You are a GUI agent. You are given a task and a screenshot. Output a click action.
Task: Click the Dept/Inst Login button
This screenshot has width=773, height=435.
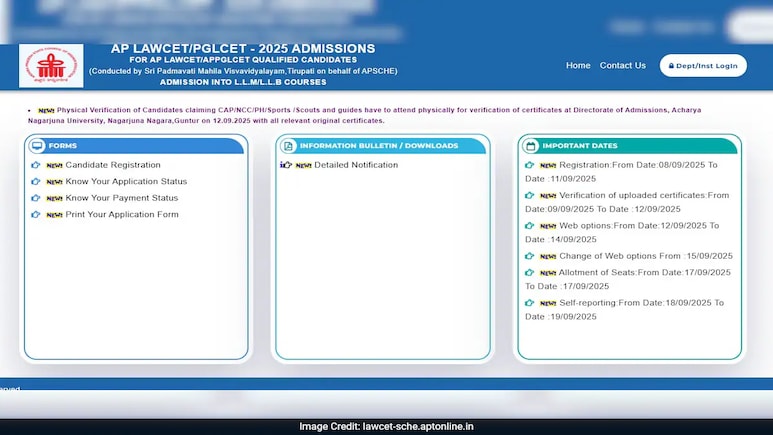tap(703, 66)
